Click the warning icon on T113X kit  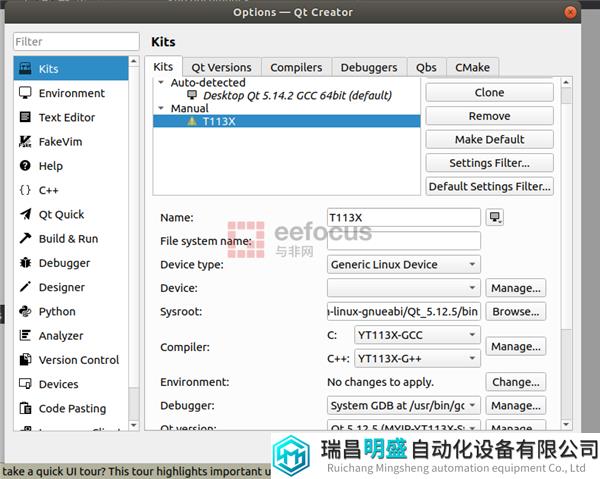[192, 121]
